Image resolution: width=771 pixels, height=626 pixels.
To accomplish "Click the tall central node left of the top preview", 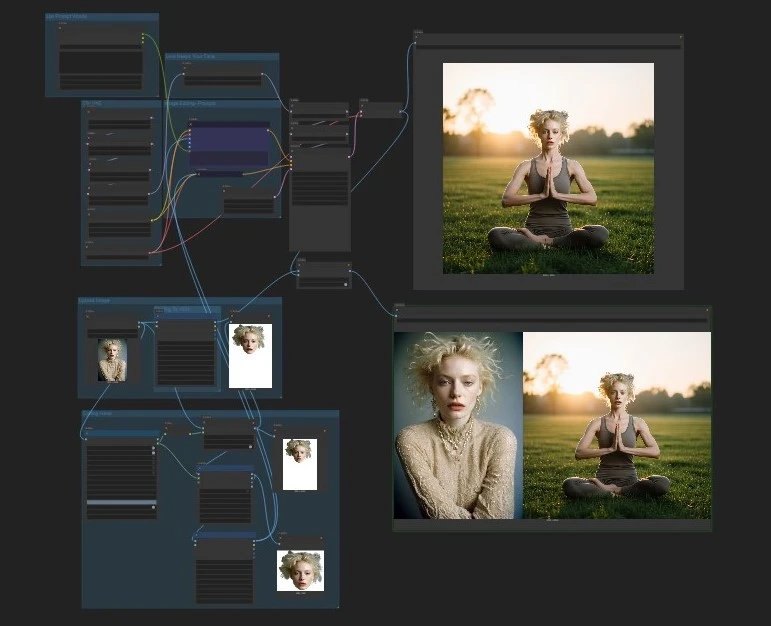I will 320,200.
